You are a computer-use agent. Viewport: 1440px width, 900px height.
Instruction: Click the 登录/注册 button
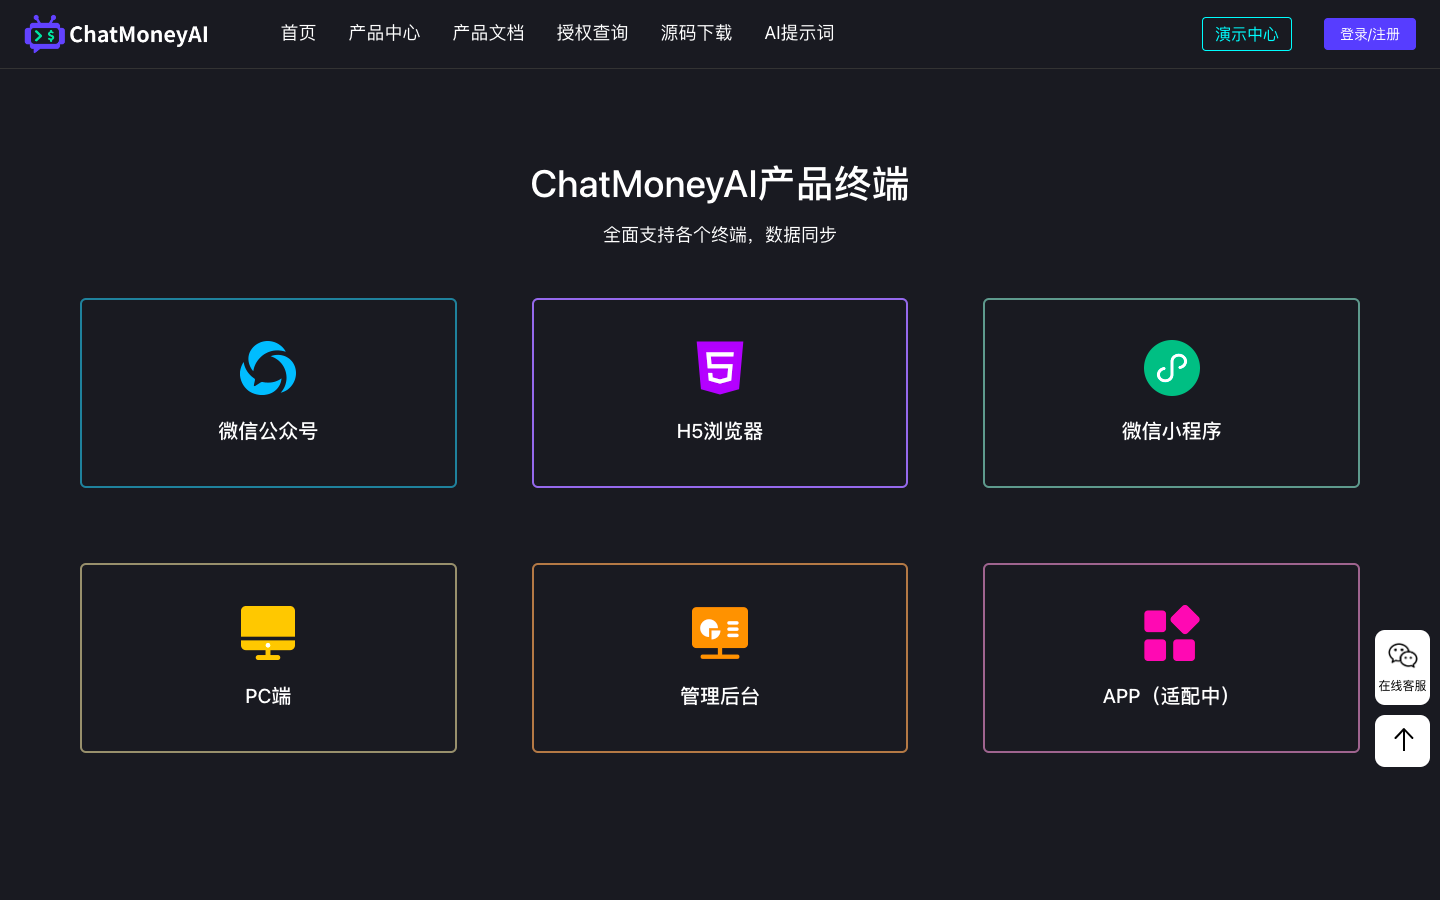pos(1369,34)
